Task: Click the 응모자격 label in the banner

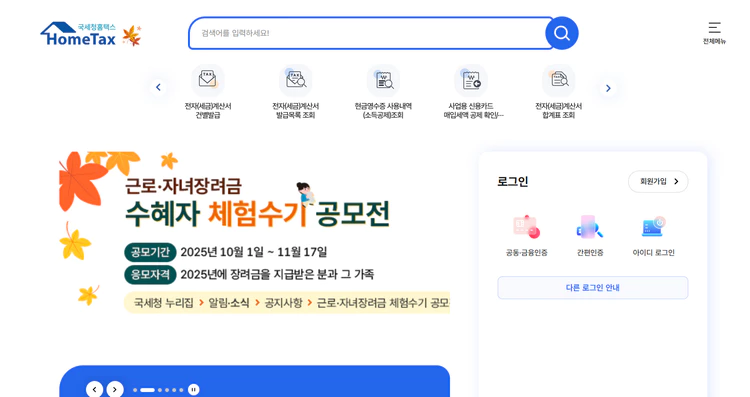Action: [150, 275]
